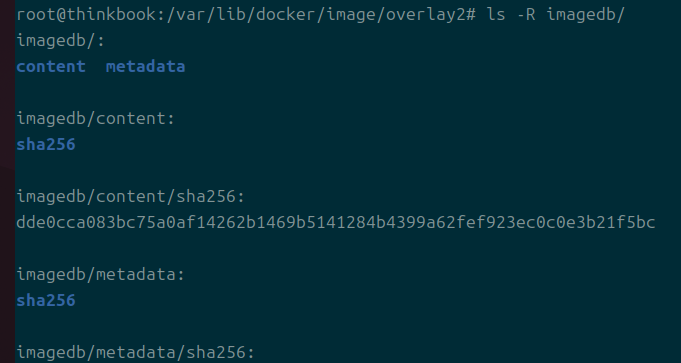Click the 'thinkbook' hostname in the prompt
This screenshot has height=363, width=681.
112,14
